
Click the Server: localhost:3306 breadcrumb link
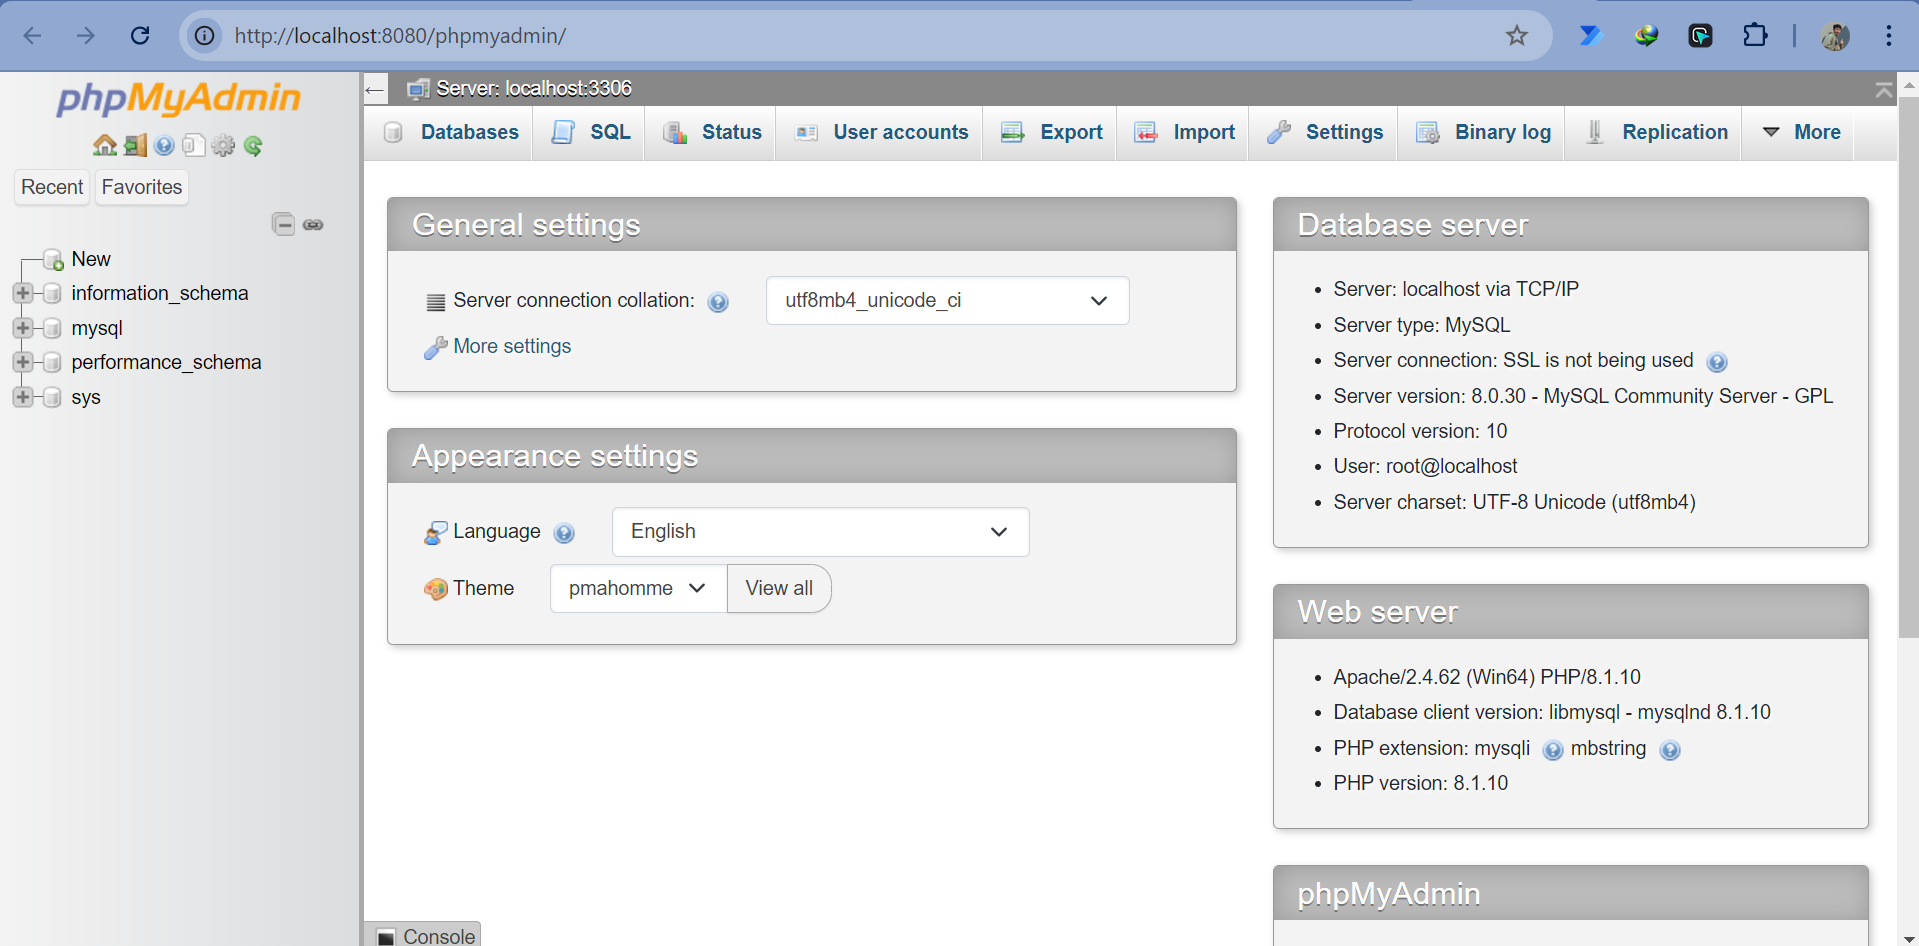point(533,89)
